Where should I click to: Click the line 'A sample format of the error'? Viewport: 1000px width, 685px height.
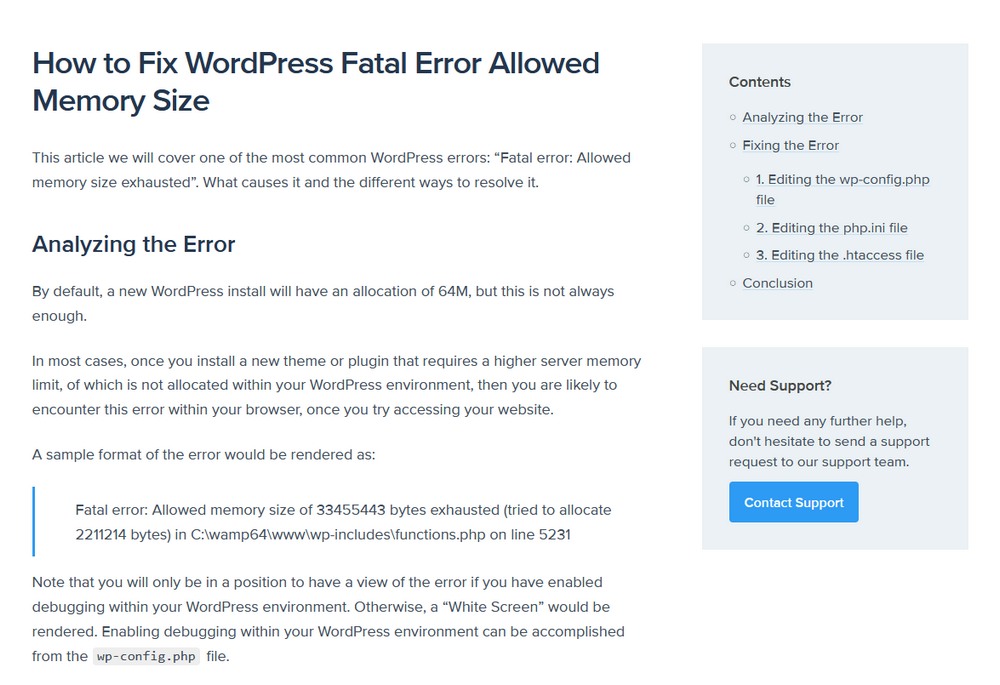[x=203, y=455]
